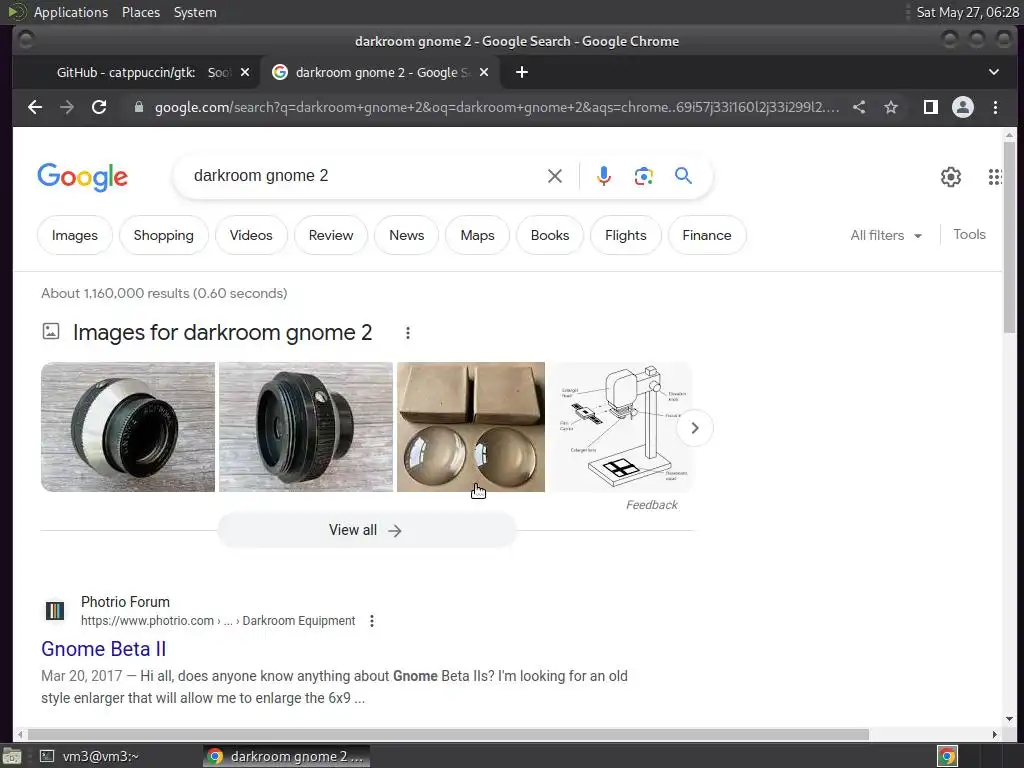
Task: Open Photrio Forum site name link
Action: click(125, 602)
